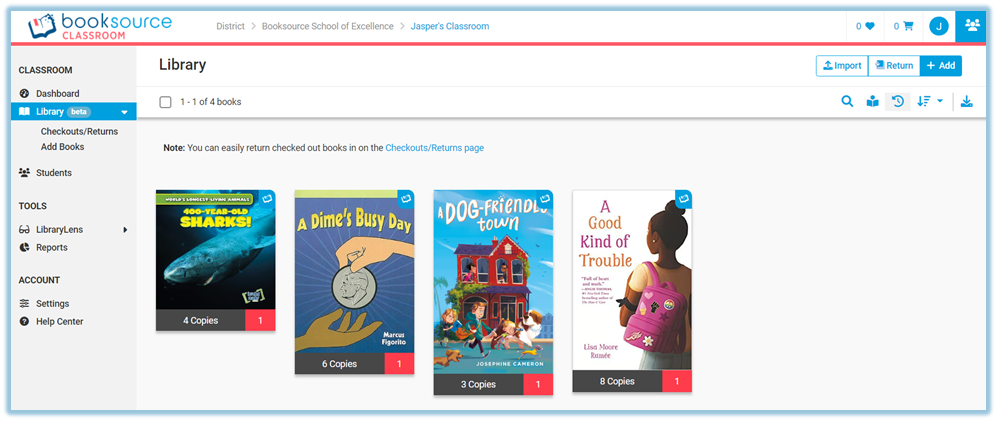The width and height of the screenshot is (997, 421).
Task: Toggle the checkout history clock icon
Action: (x=898, y=101)
